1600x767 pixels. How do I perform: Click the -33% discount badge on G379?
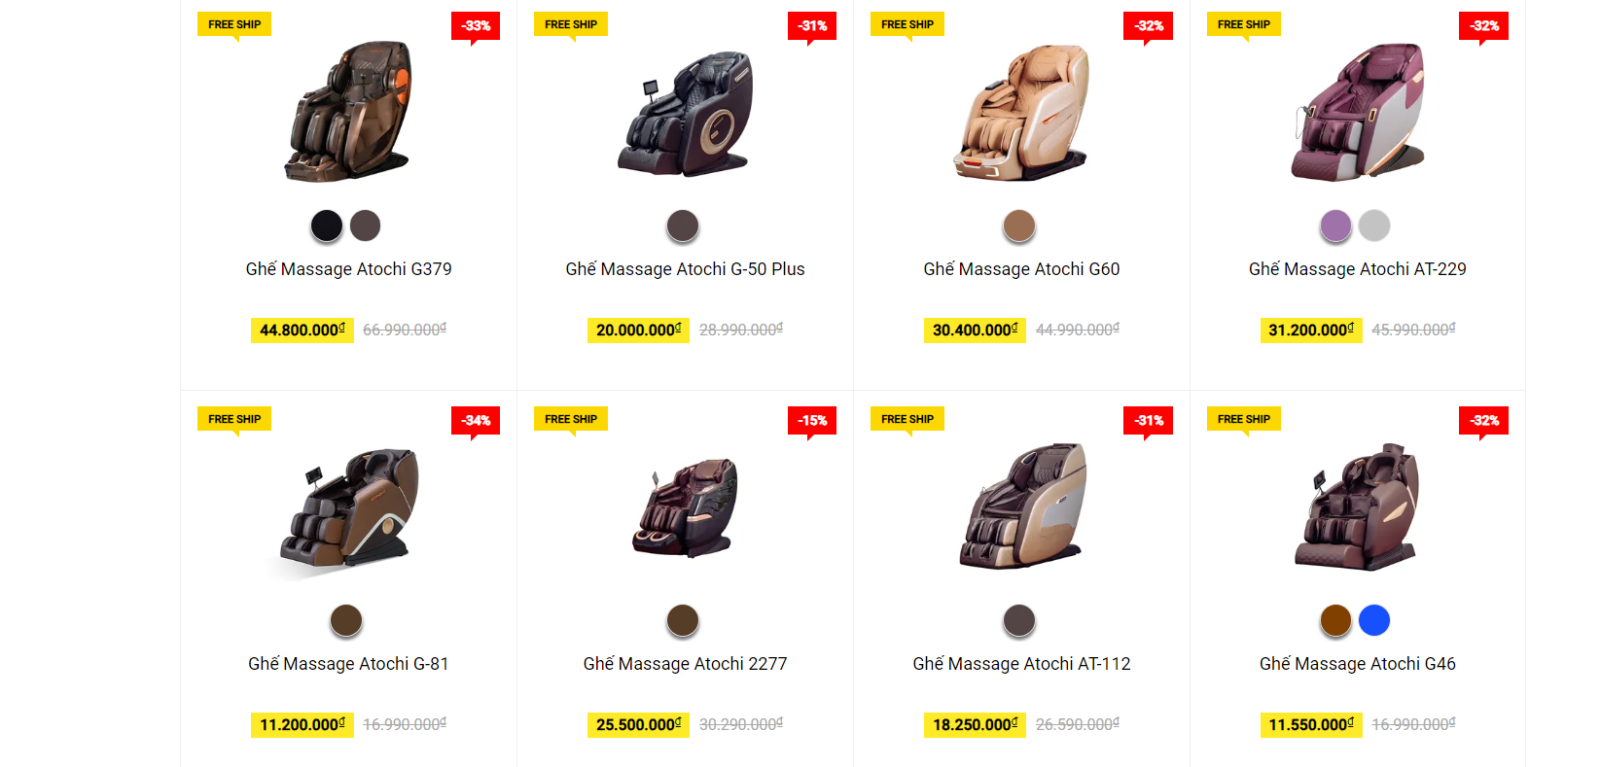[x=476, y=26]
